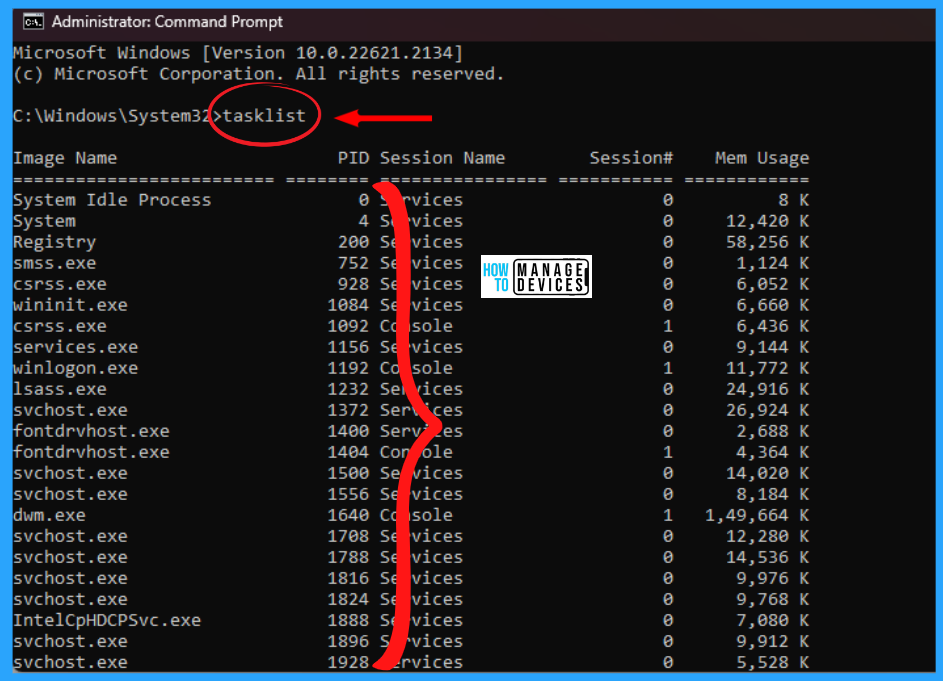Viewport: 943px width, 681px height.
Task: Click the Mem Usage column header
Action: pyautogui.click(x=762, y=158)
